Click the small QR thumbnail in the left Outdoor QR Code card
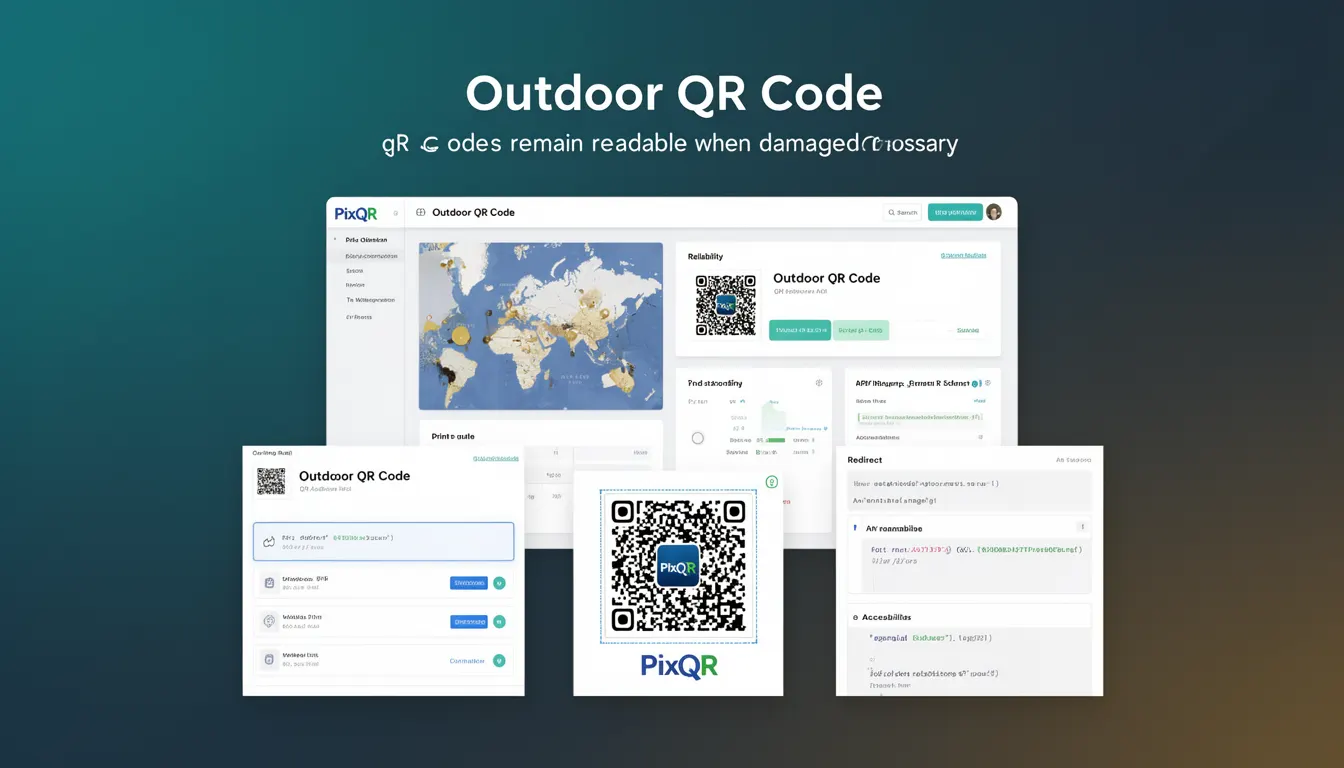The width and height of the screenshot is (1344, 768). (270, 481)
